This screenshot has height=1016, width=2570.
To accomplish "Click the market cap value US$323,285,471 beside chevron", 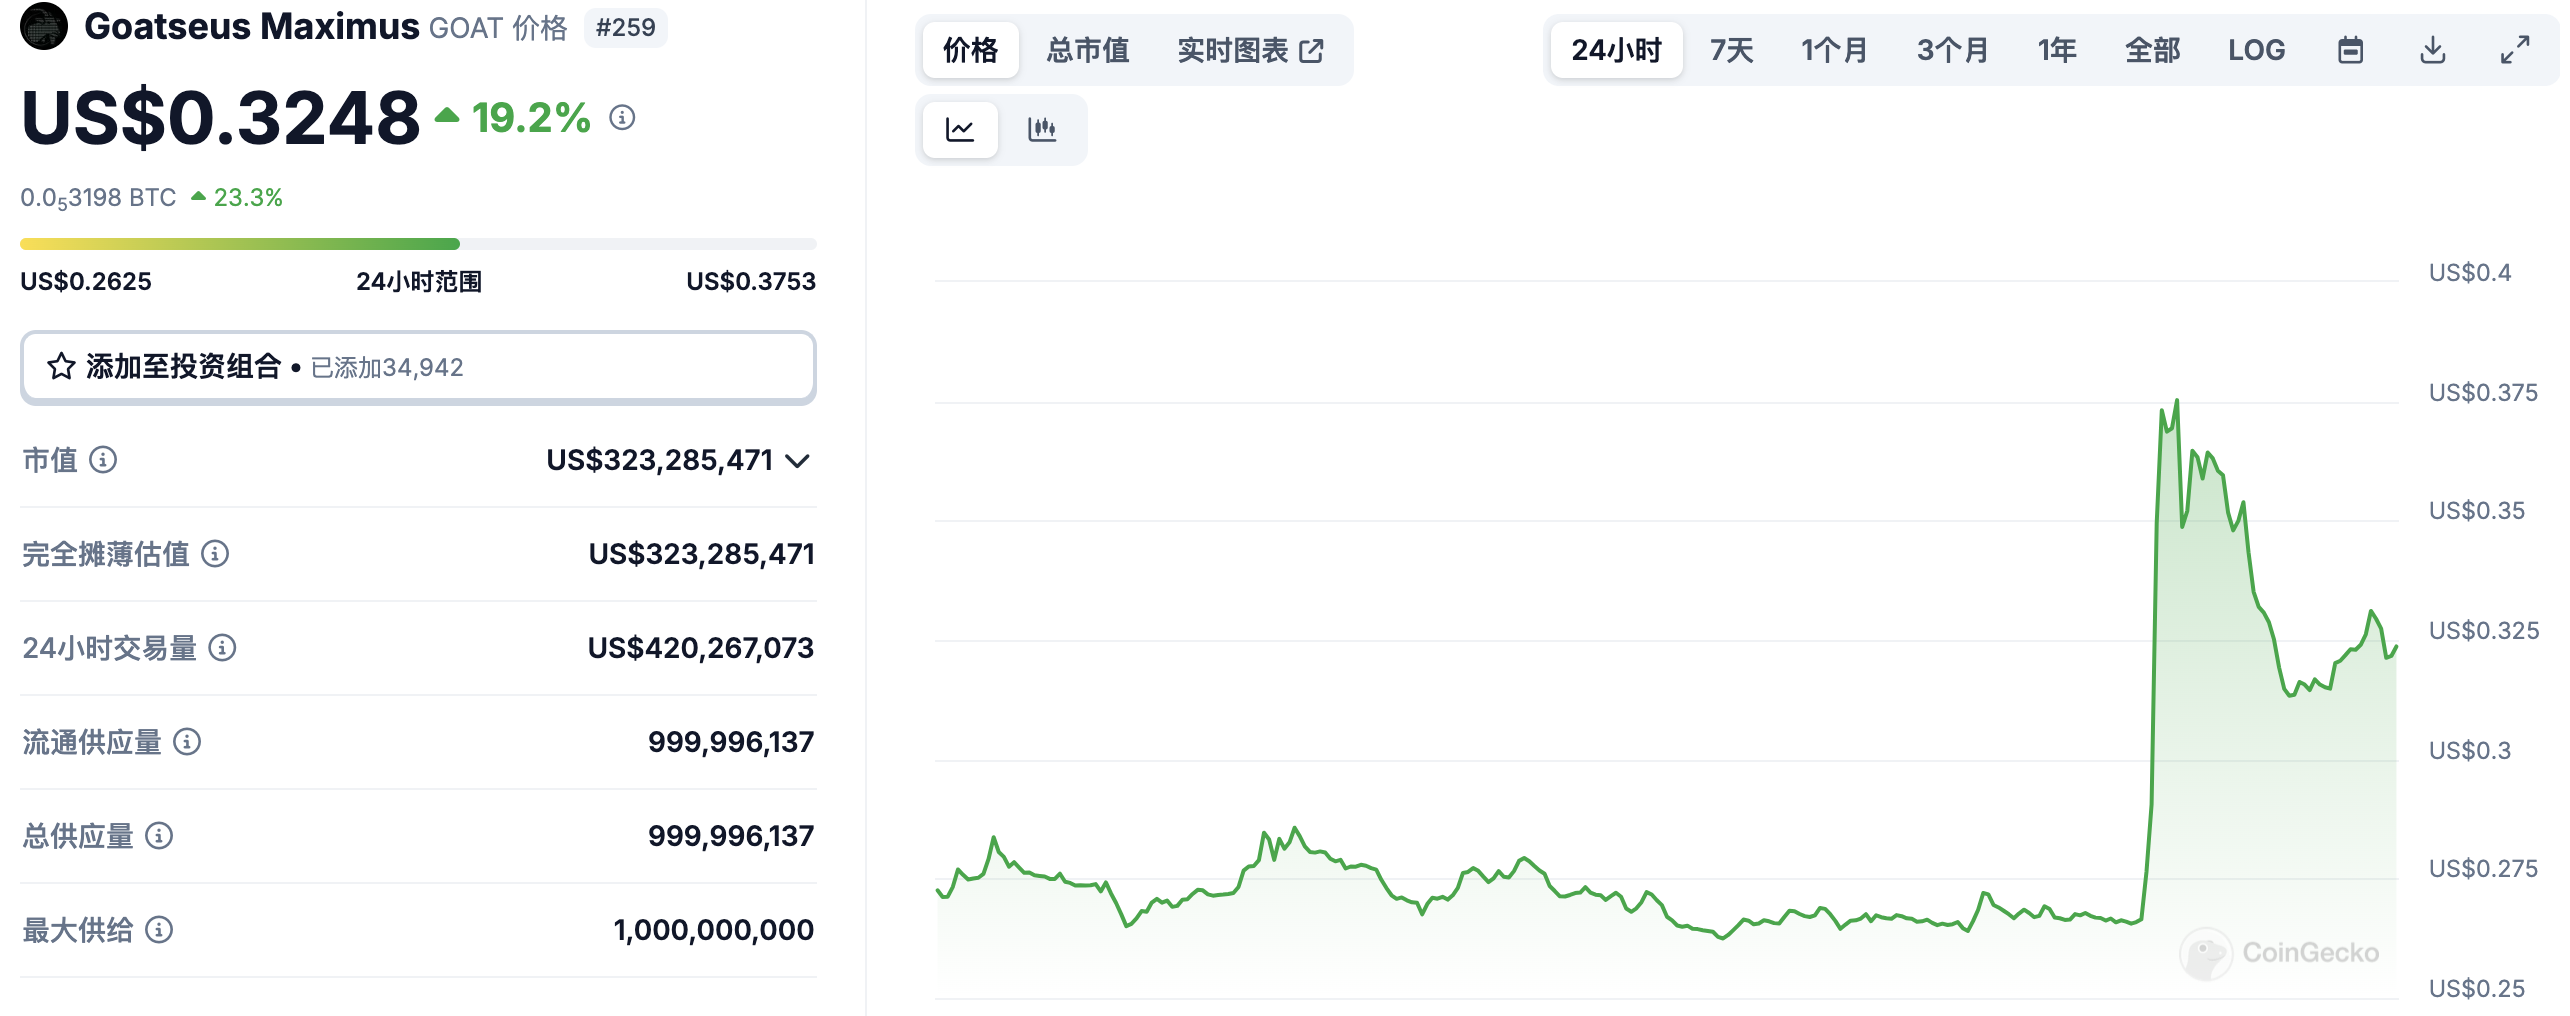I will tap(660, 460).
